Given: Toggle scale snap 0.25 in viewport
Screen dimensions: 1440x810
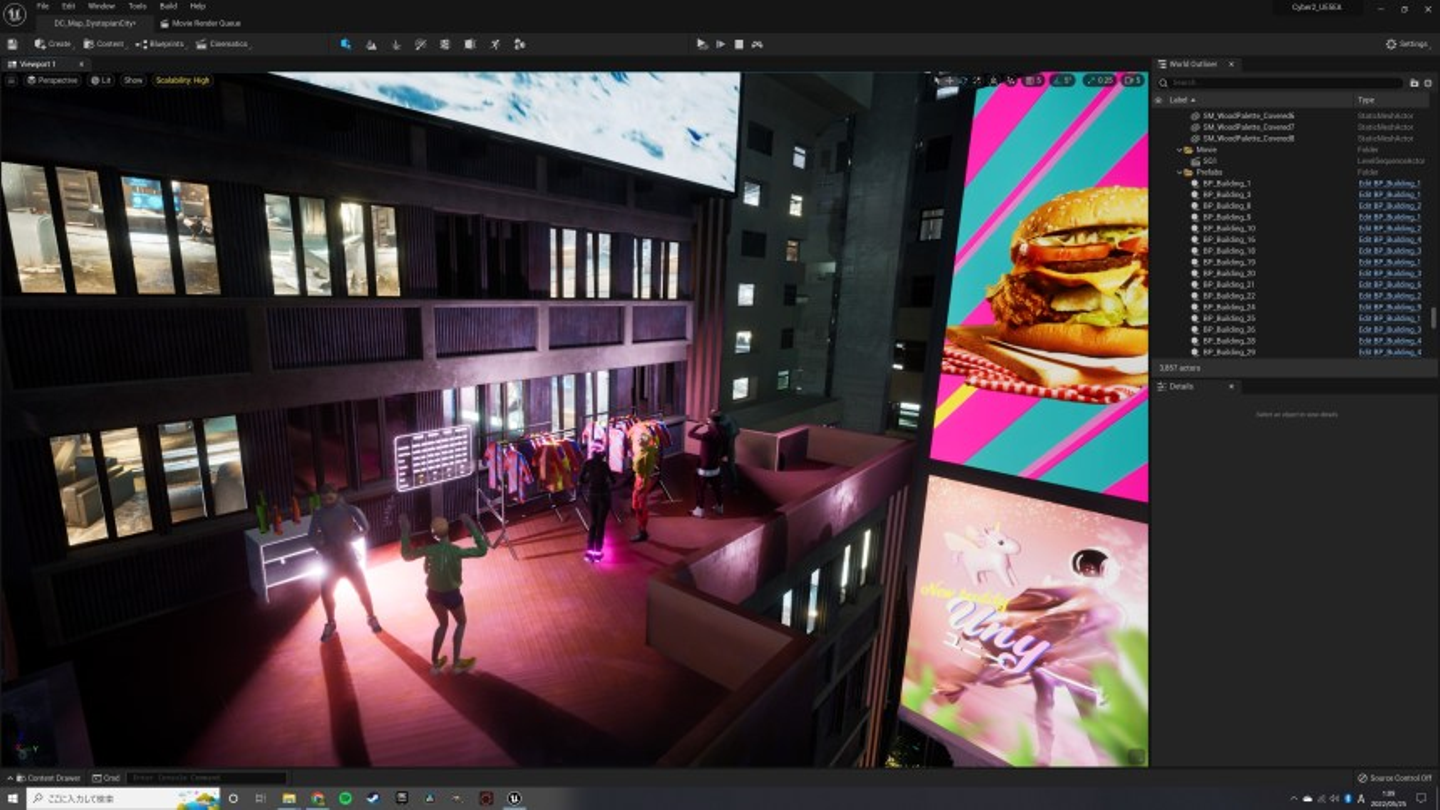Looking at the screenshot, I should coord(1098,80).
